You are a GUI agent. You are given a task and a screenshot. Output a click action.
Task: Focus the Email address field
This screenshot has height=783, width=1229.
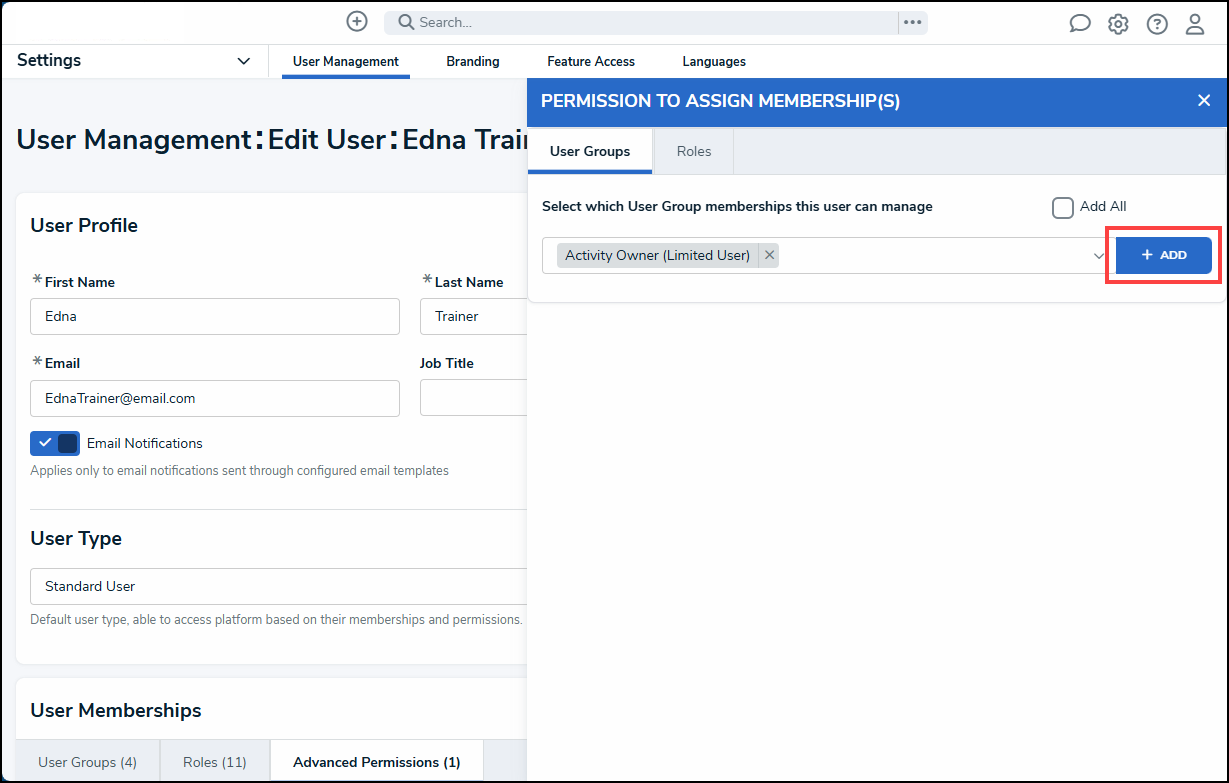tap(215, 398)
